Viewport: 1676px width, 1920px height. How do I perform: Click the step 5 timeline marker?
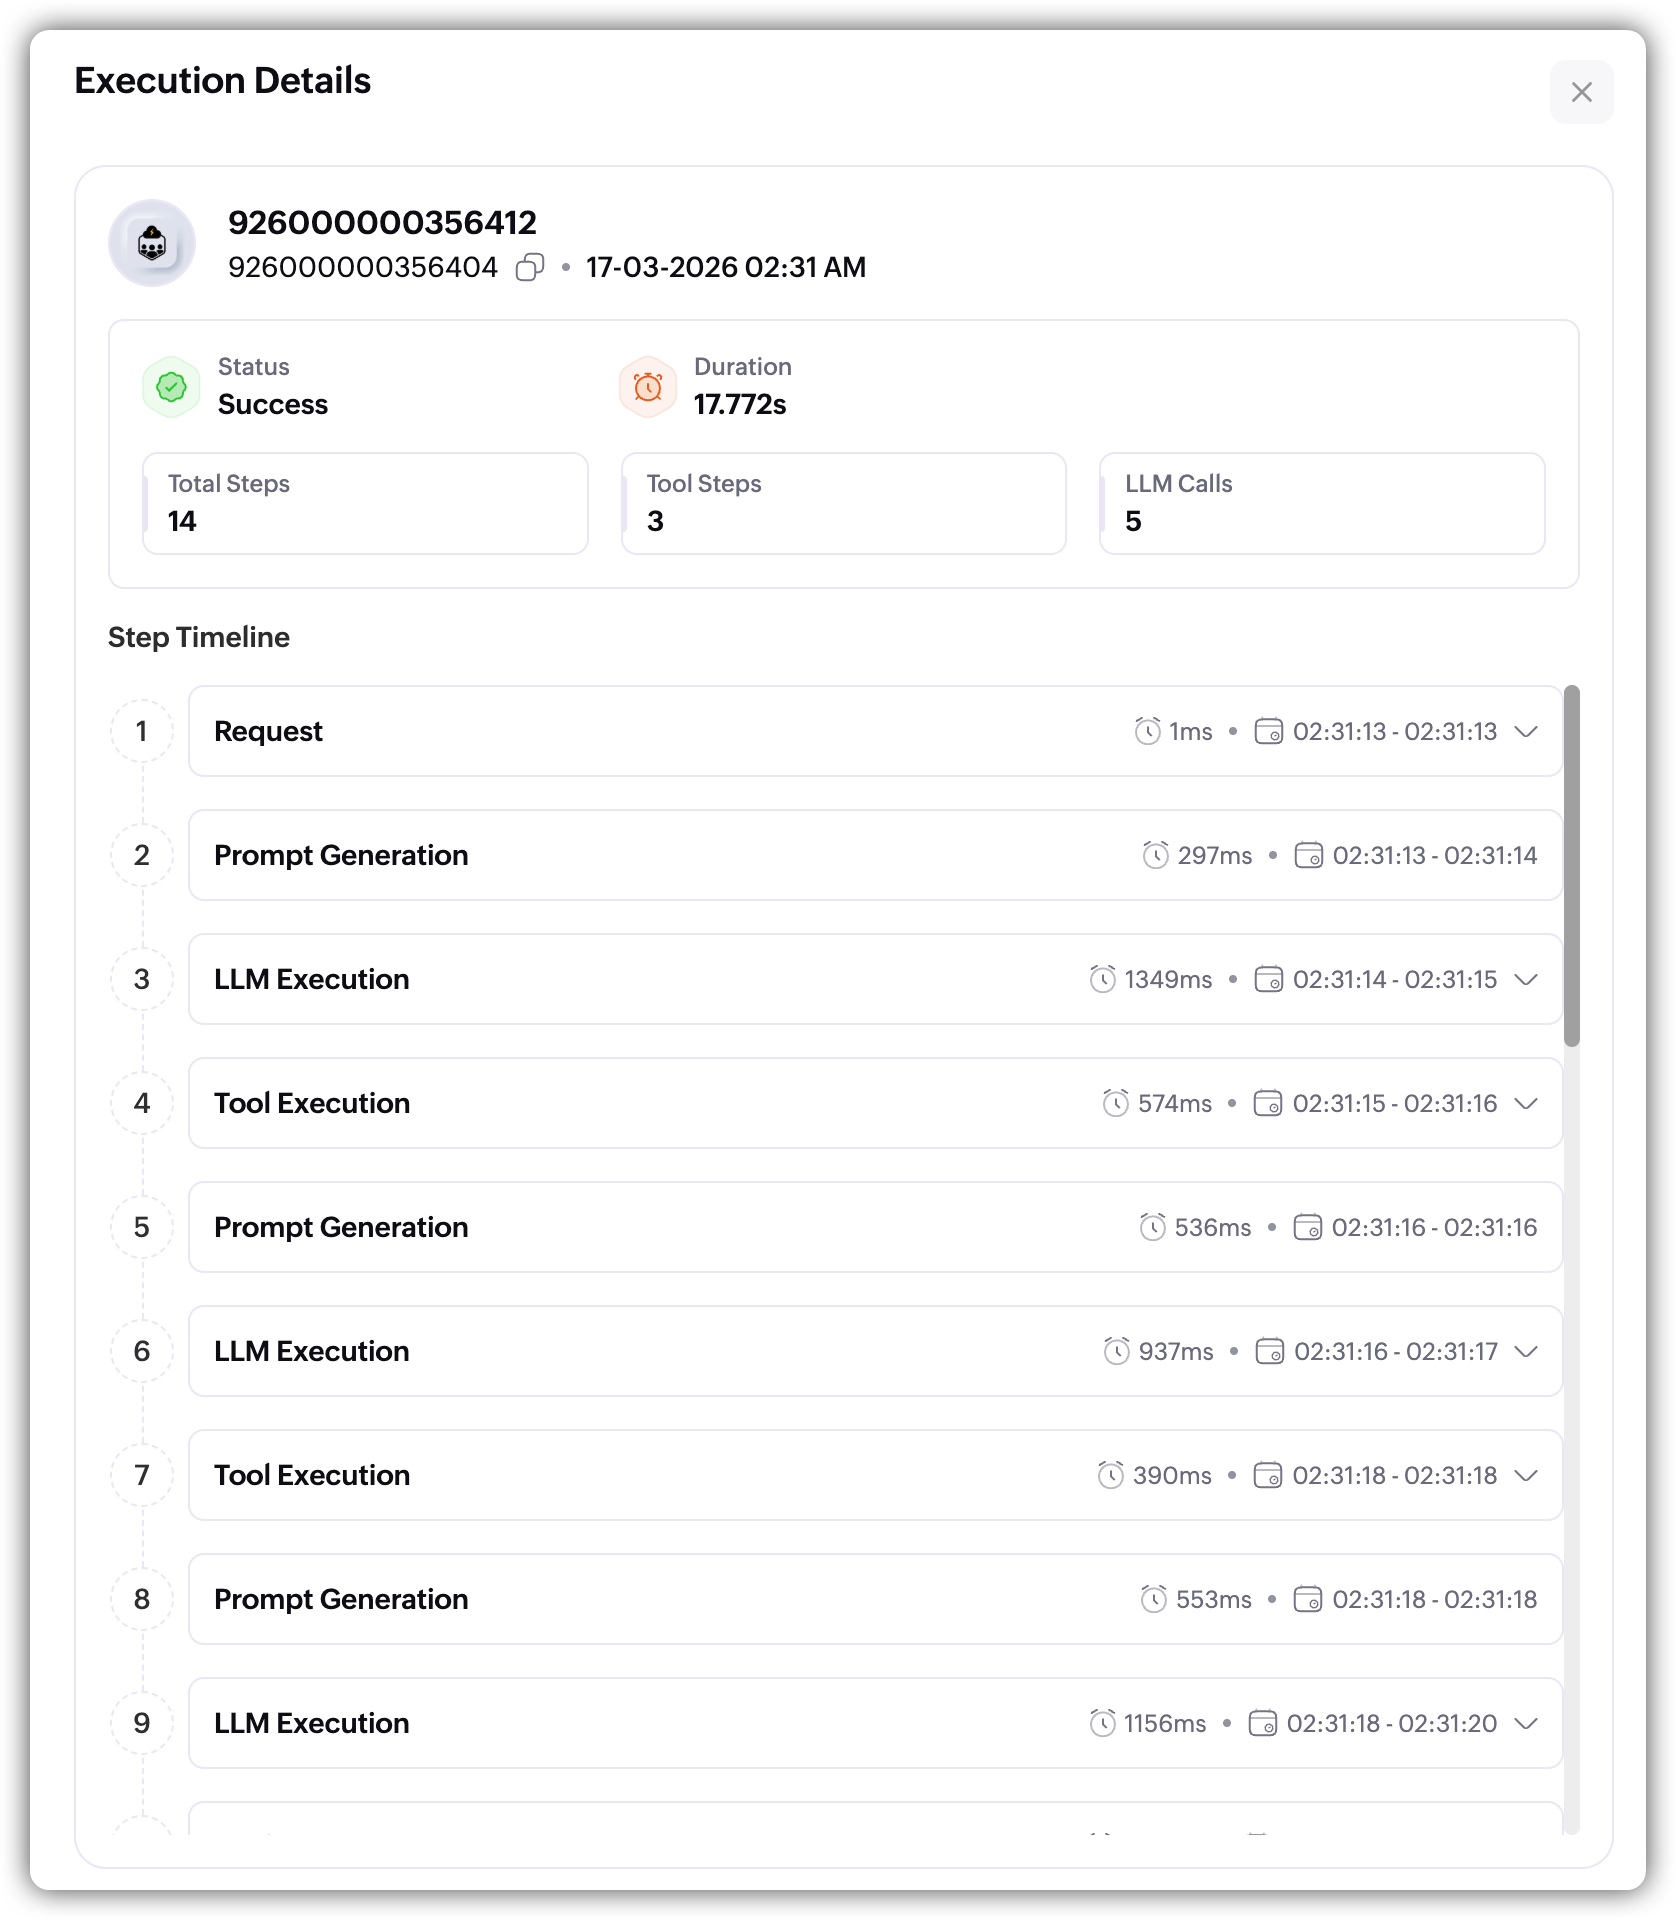pyautogui.click(x=142, y=1227)
